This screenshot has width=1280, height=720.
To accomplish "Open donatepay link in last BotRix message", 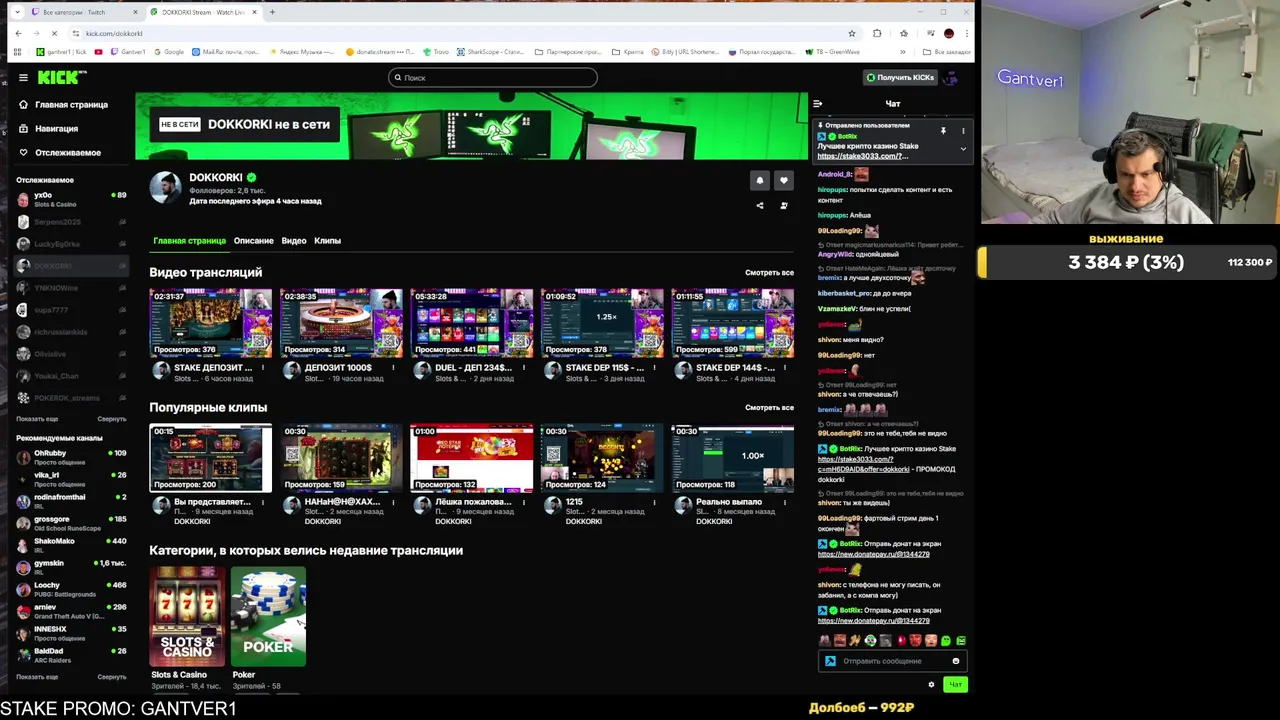I will [x=873, y=621].
